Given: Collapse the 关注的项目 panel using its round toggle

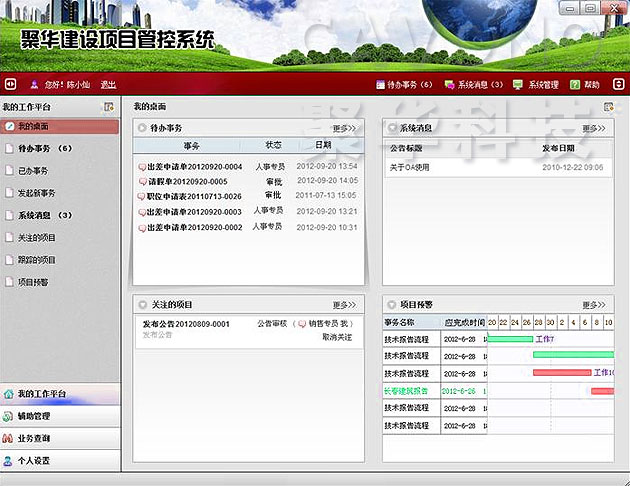Looking at the screenshot, I should tap(142, 304).
